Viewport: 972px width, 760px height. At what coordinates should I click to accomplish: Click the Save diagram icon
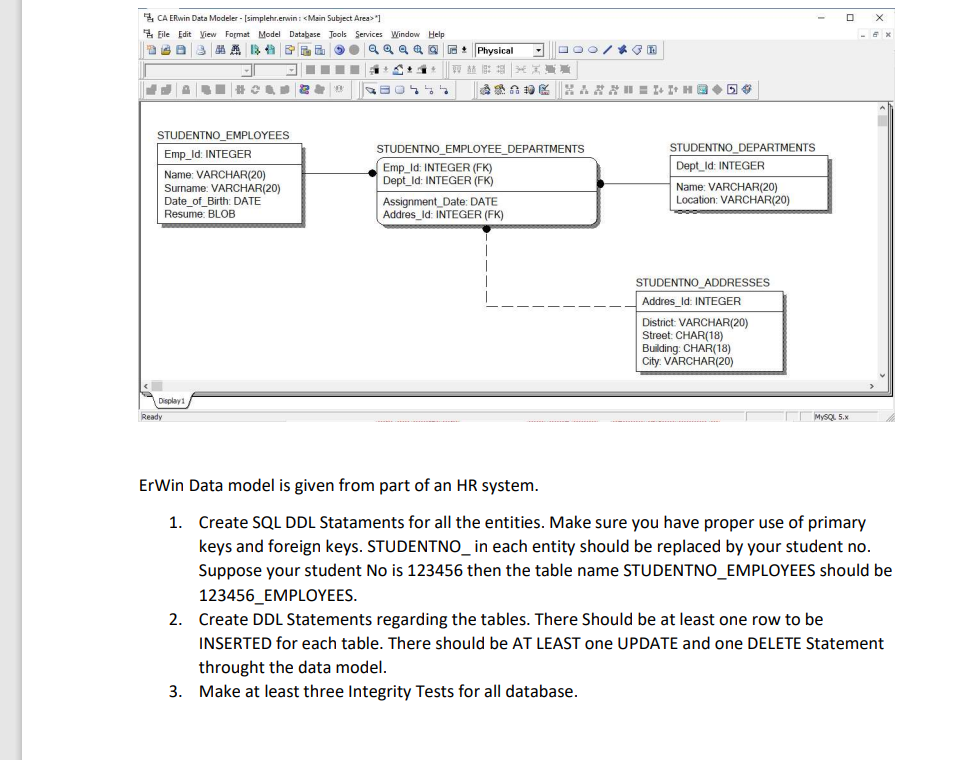181,50
